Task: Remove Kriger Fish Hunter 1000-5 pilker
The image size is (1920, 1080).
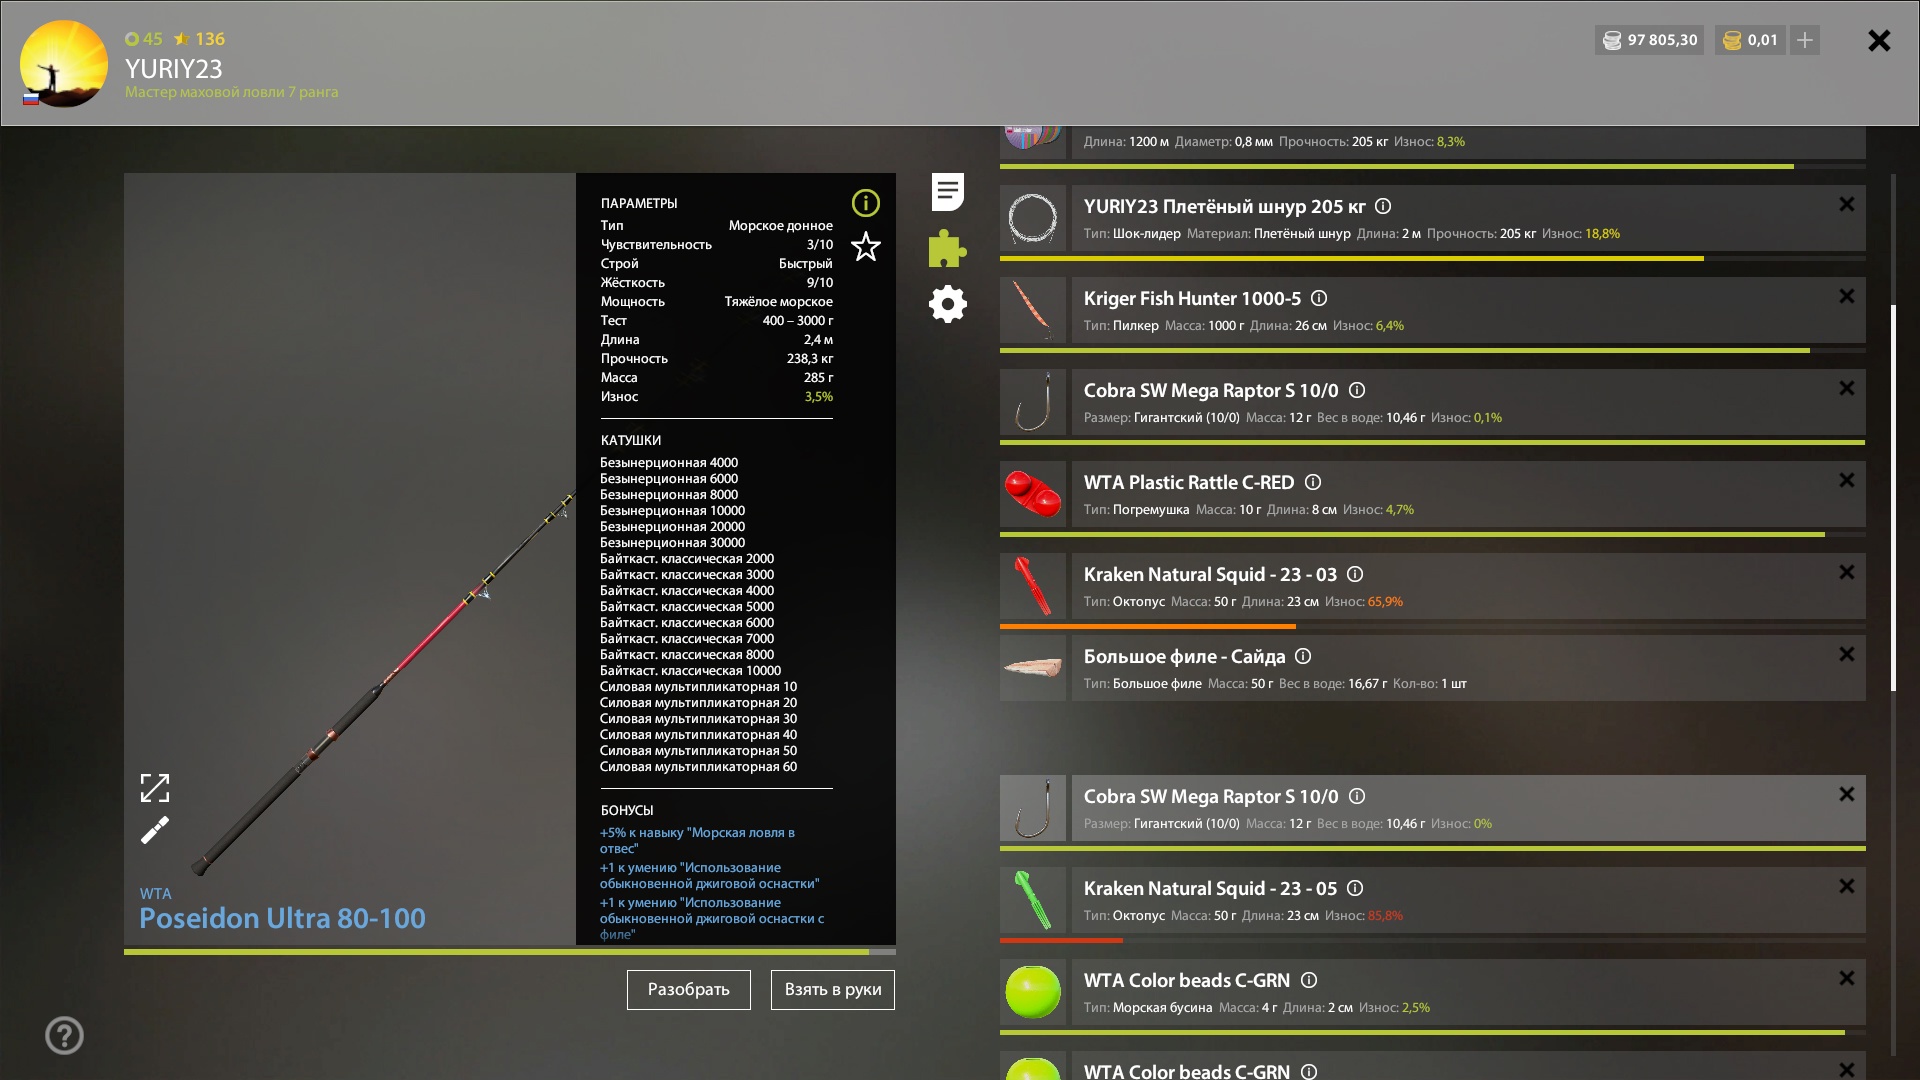Action: 1846,296
